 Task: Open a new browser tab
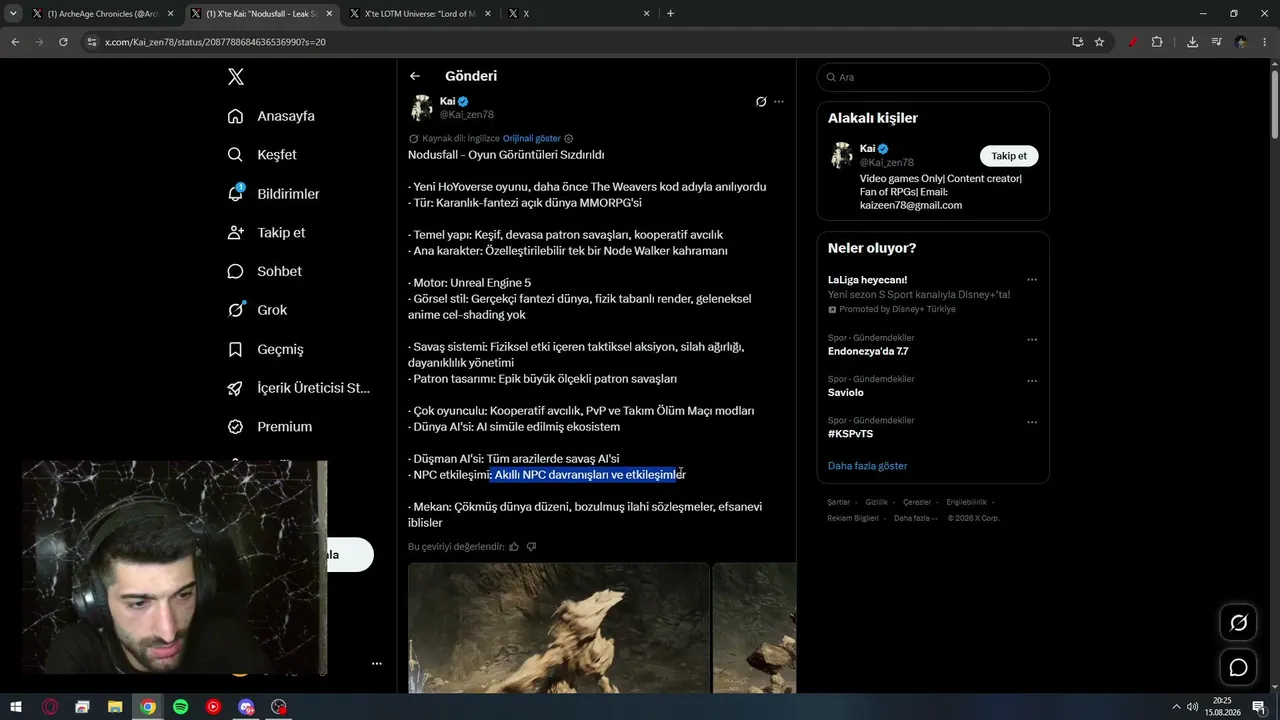(670, 14)
